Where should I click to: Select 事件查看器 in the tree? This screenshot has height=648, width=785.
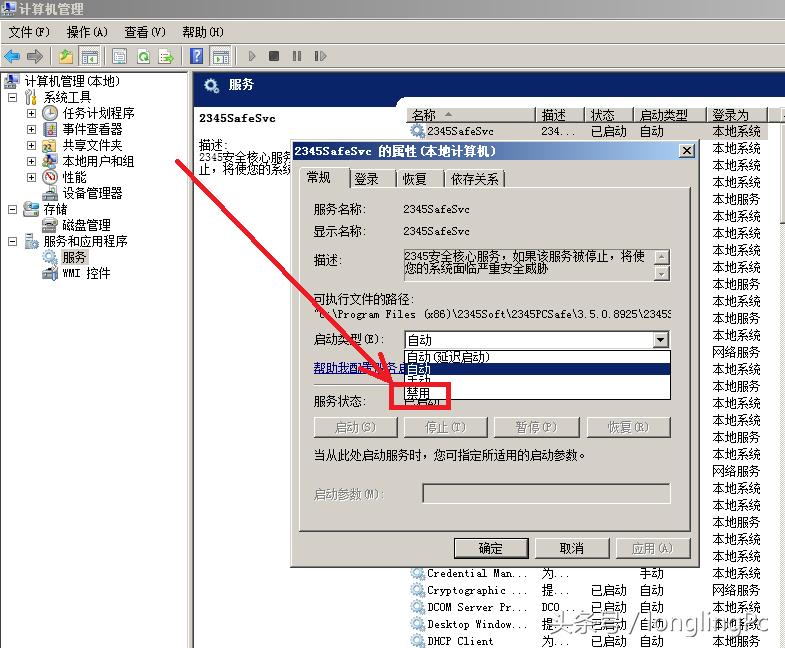(92, 129)
